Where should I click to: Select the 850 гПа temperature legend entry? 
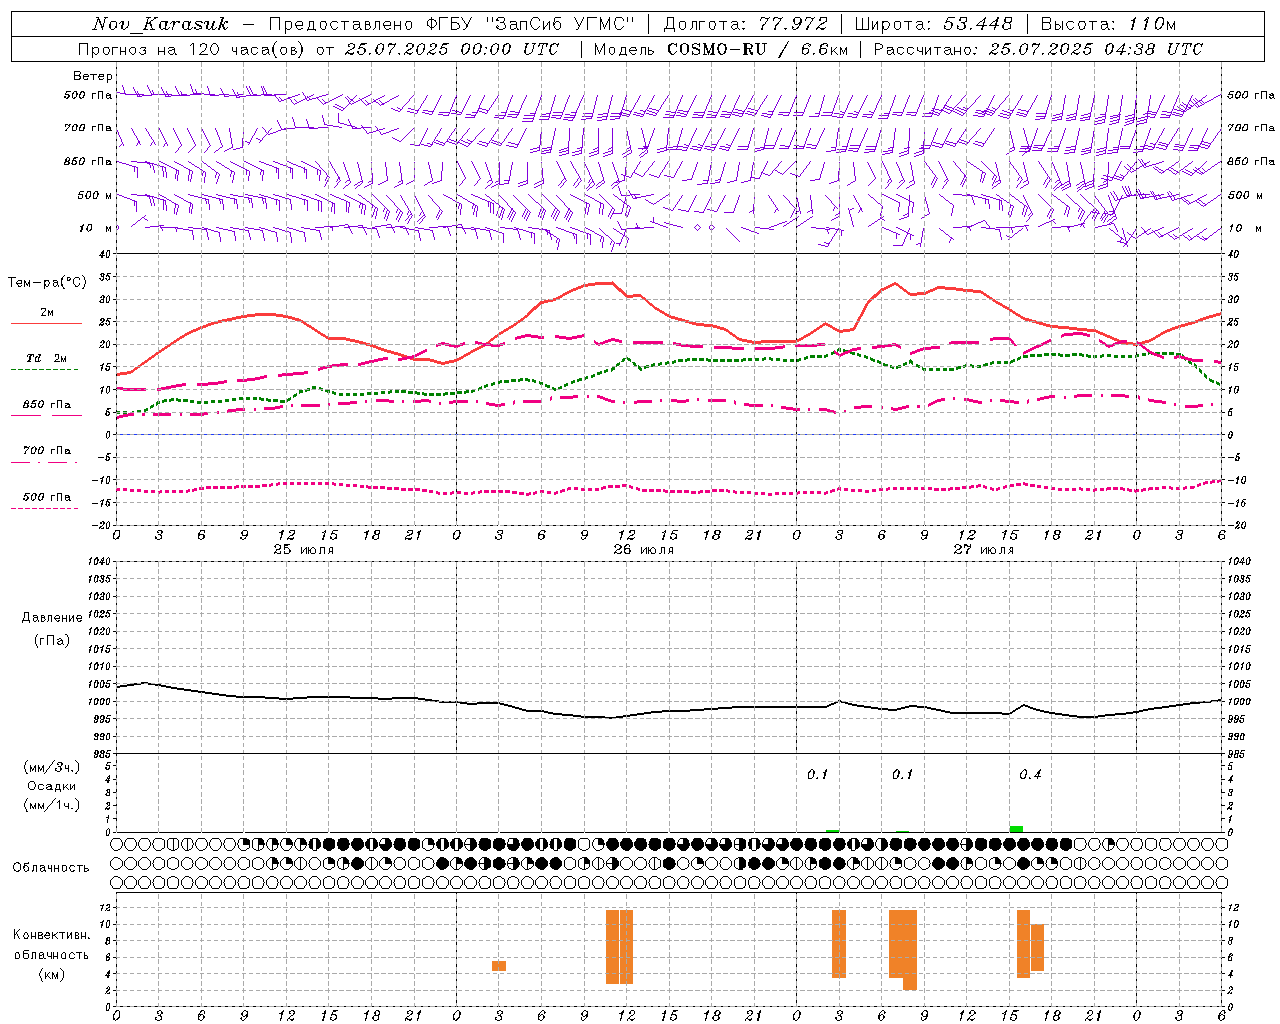47,405
